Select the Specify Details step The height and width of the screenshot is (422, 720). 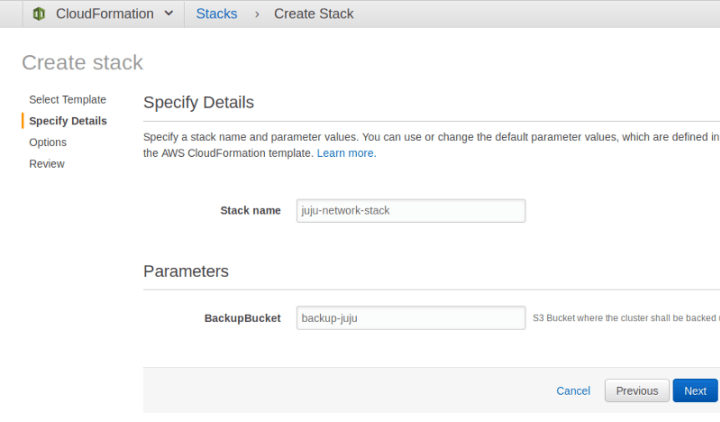[x=68, y=121]
